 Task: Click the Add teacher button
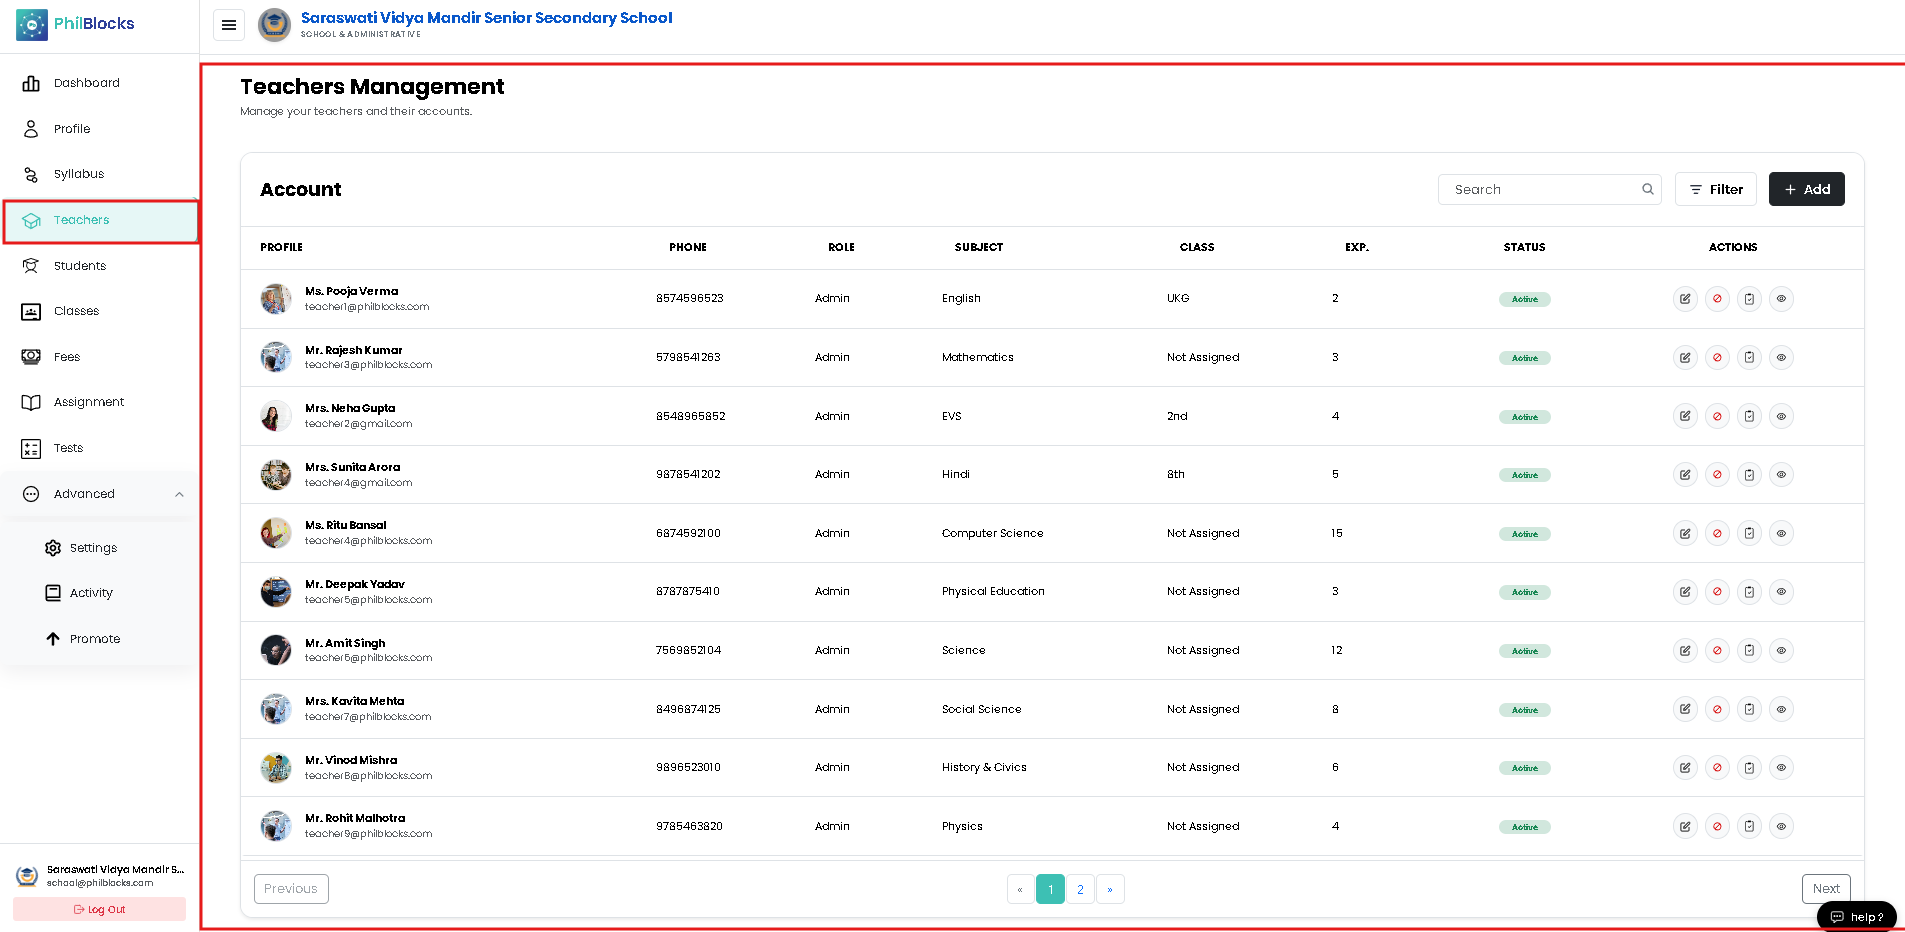(1806, 189)
